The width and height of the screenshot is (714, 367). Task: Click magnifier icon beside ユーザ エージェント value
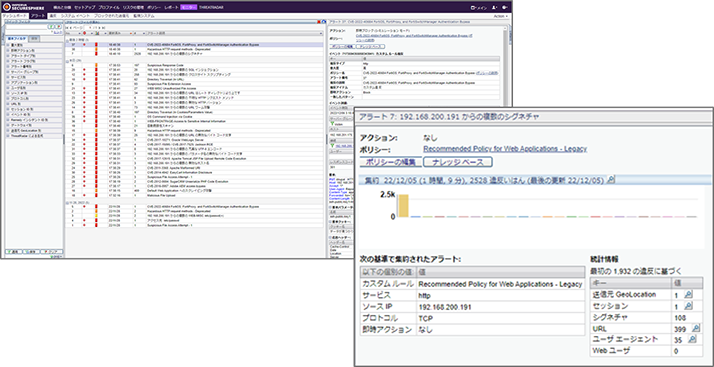(692, 339)
